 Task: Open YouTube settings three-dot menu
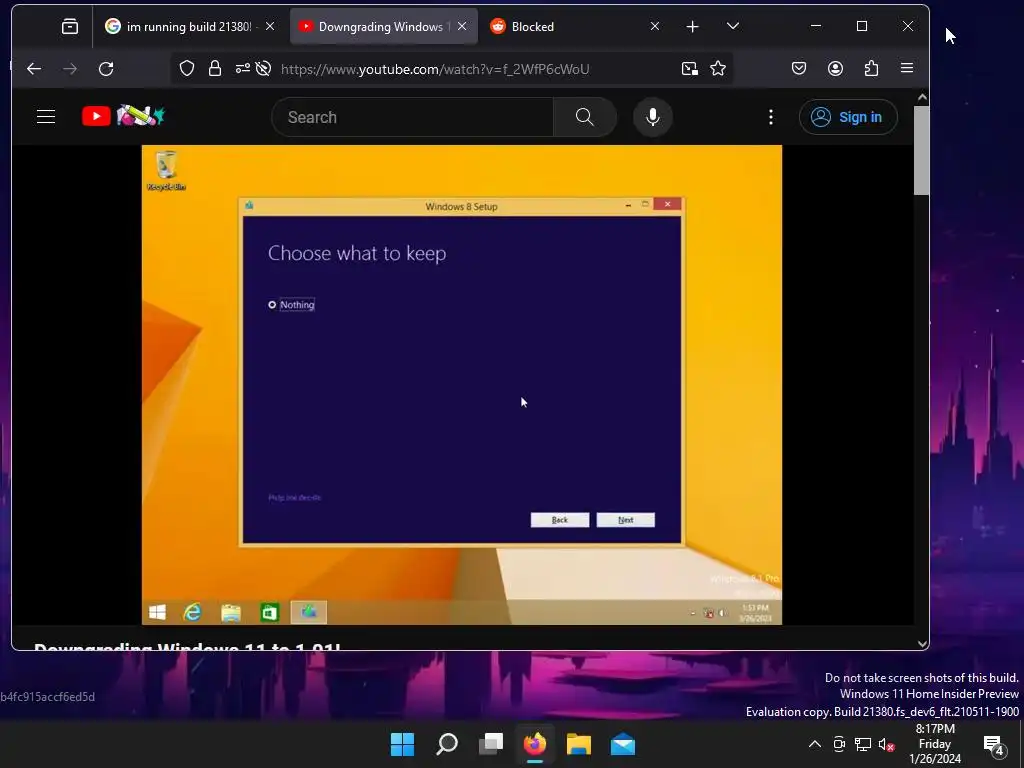pyautogui.click(x=771, y=117)
